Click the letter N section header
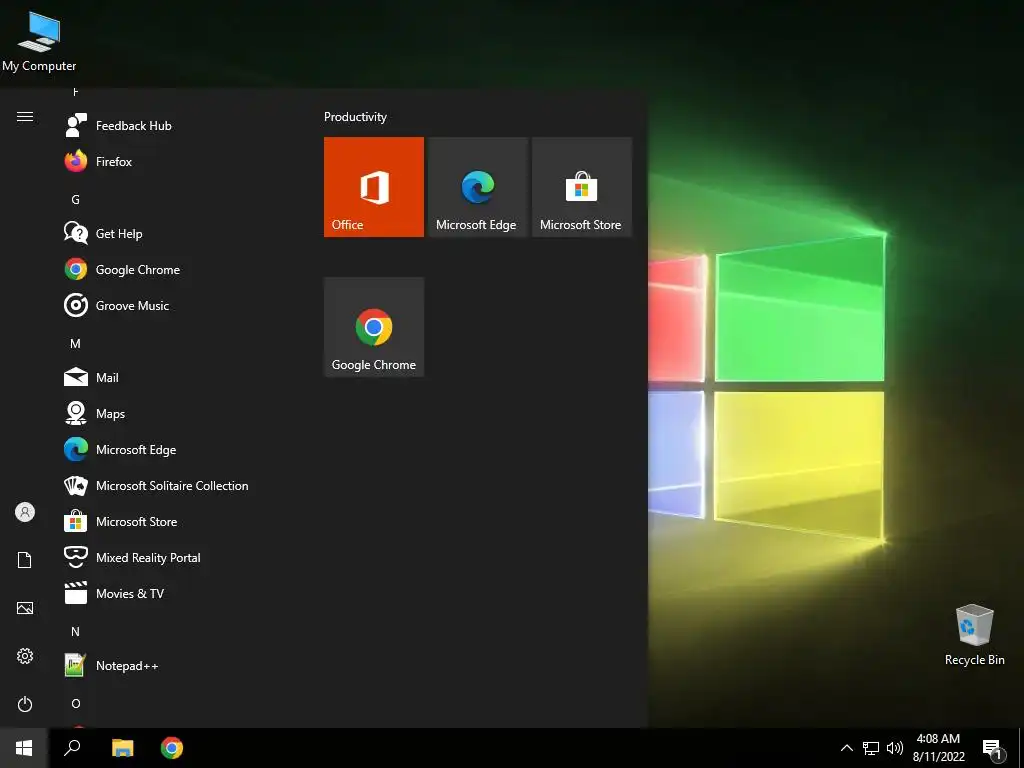 tap(75, 632)
